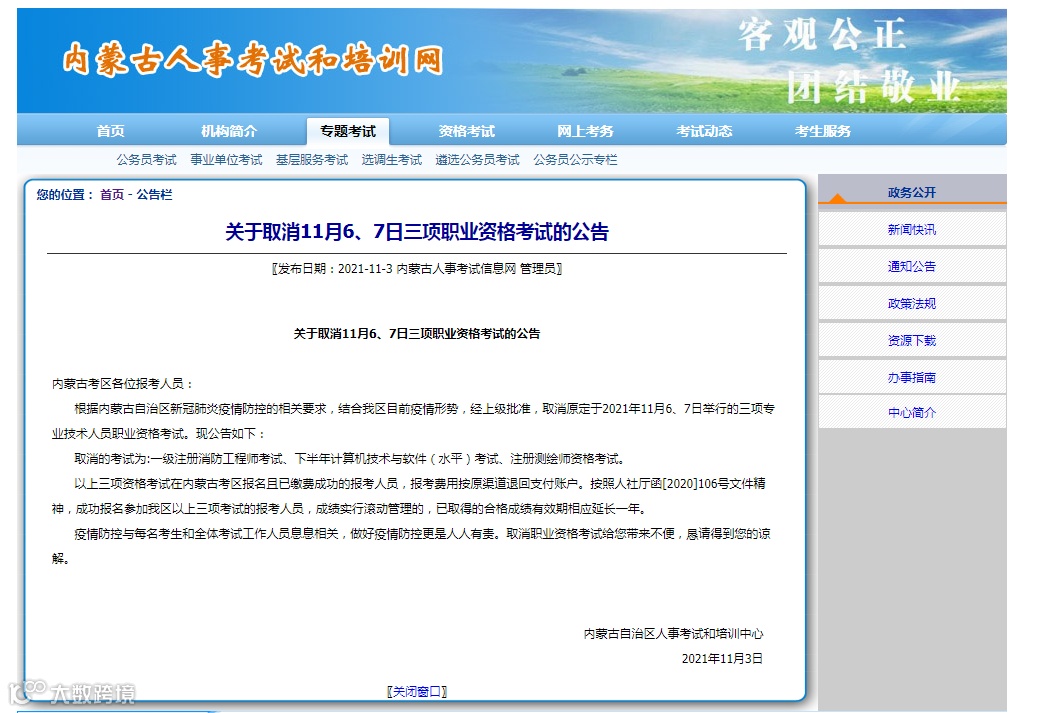Click the blue announcement headline 关于取消11月6、7日
The height and width of the screenshot is (713, 1041).
tap(417, 232)
